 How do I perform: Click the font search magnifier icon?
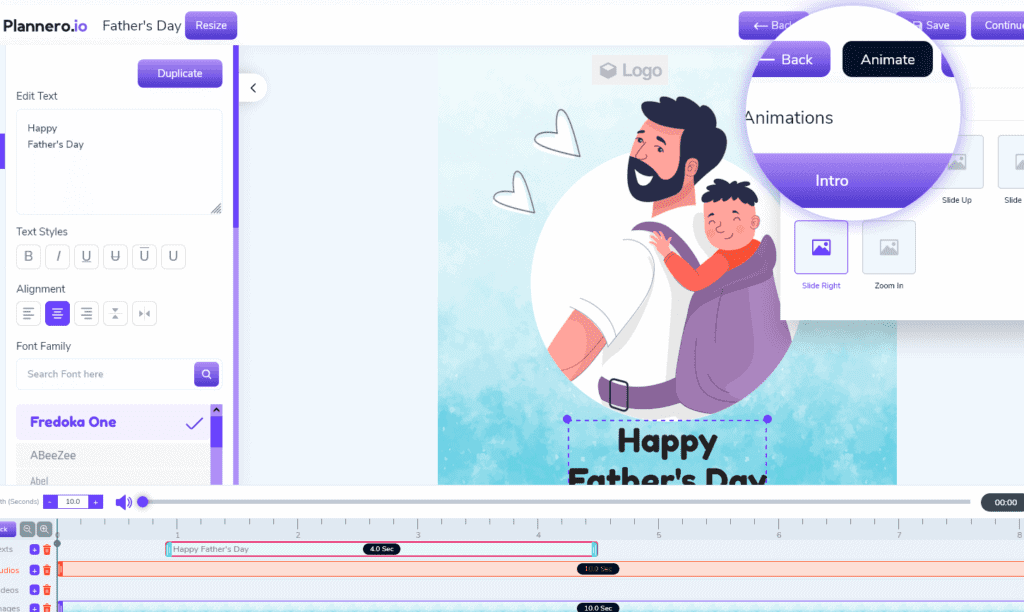(x=206, y=373)
